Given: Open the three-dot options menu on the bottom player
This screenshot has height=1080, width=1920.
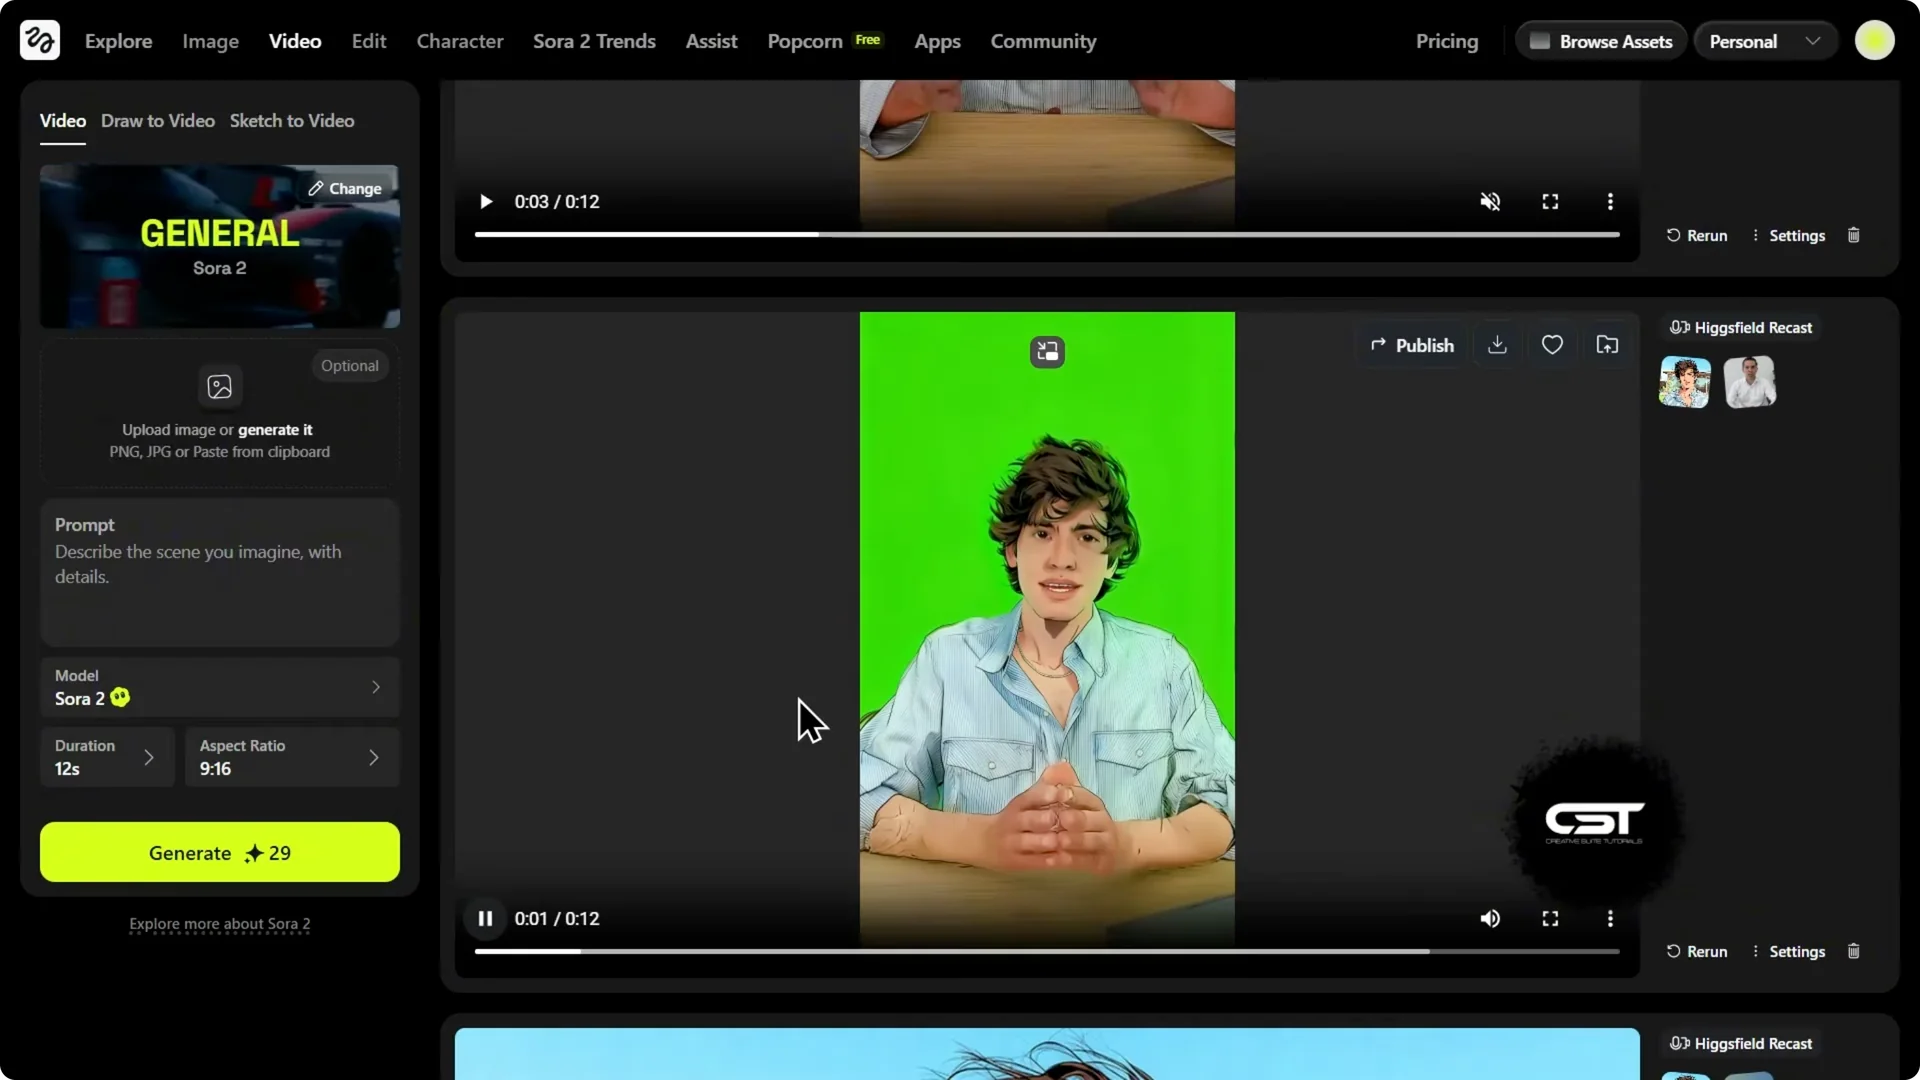Looking at the screenshot, I should pos(1609,918).
